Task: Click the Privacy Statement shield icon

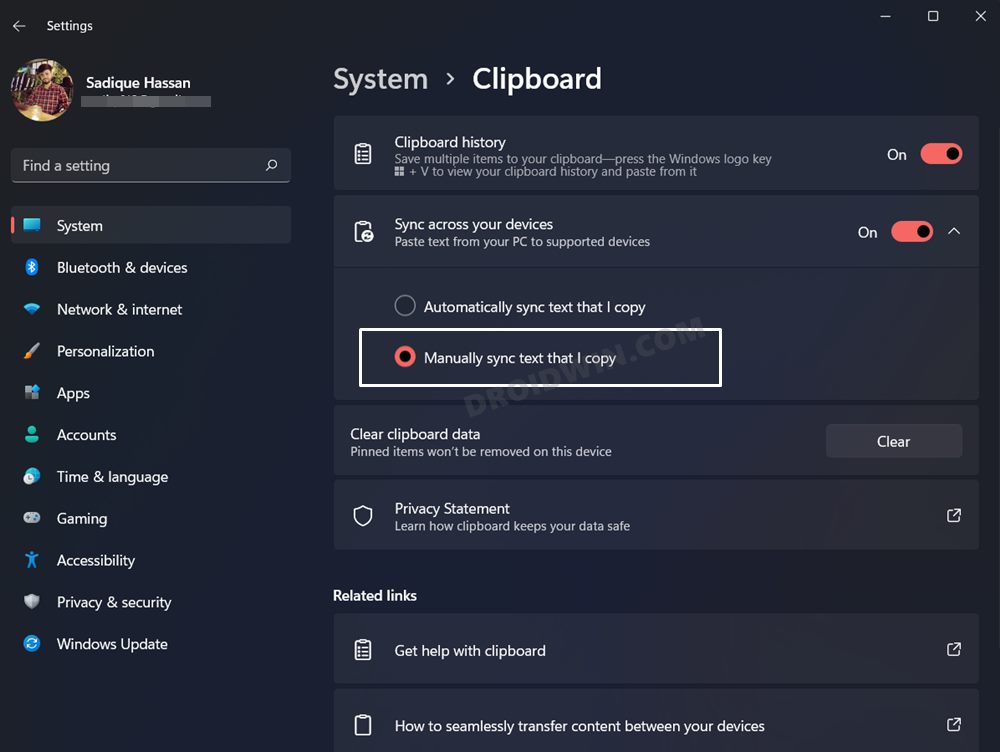Action: [x=362, y=515]
